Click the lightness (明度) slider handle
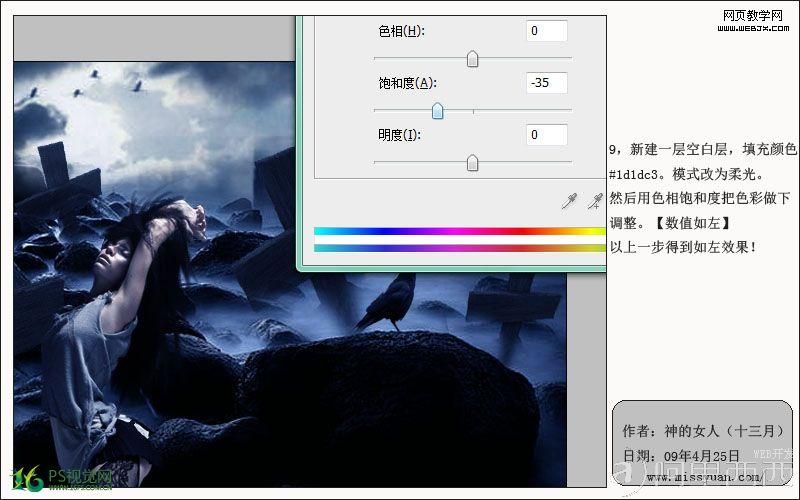Image resolution: width=800 pixels, height=500 pixels. [x=472, y=163]
